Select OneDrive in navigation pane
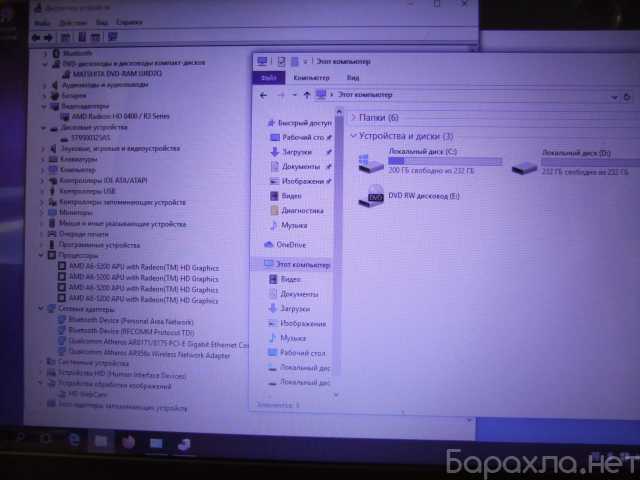The image size is (640, 480). click(291, 245)
